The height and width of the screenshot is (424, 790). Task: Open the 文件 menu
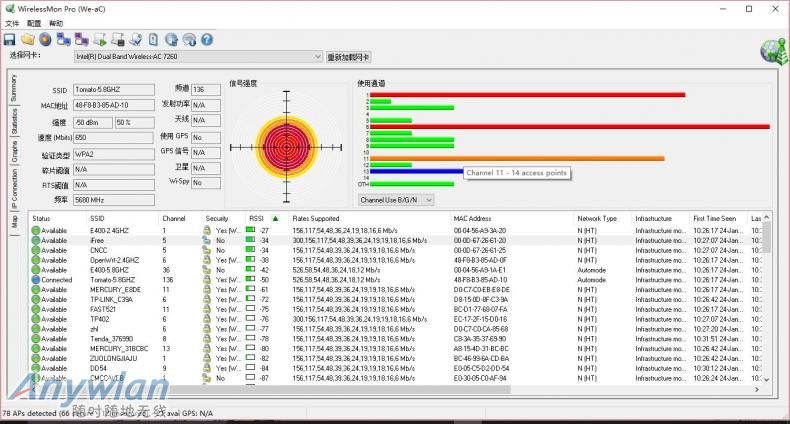12,23
